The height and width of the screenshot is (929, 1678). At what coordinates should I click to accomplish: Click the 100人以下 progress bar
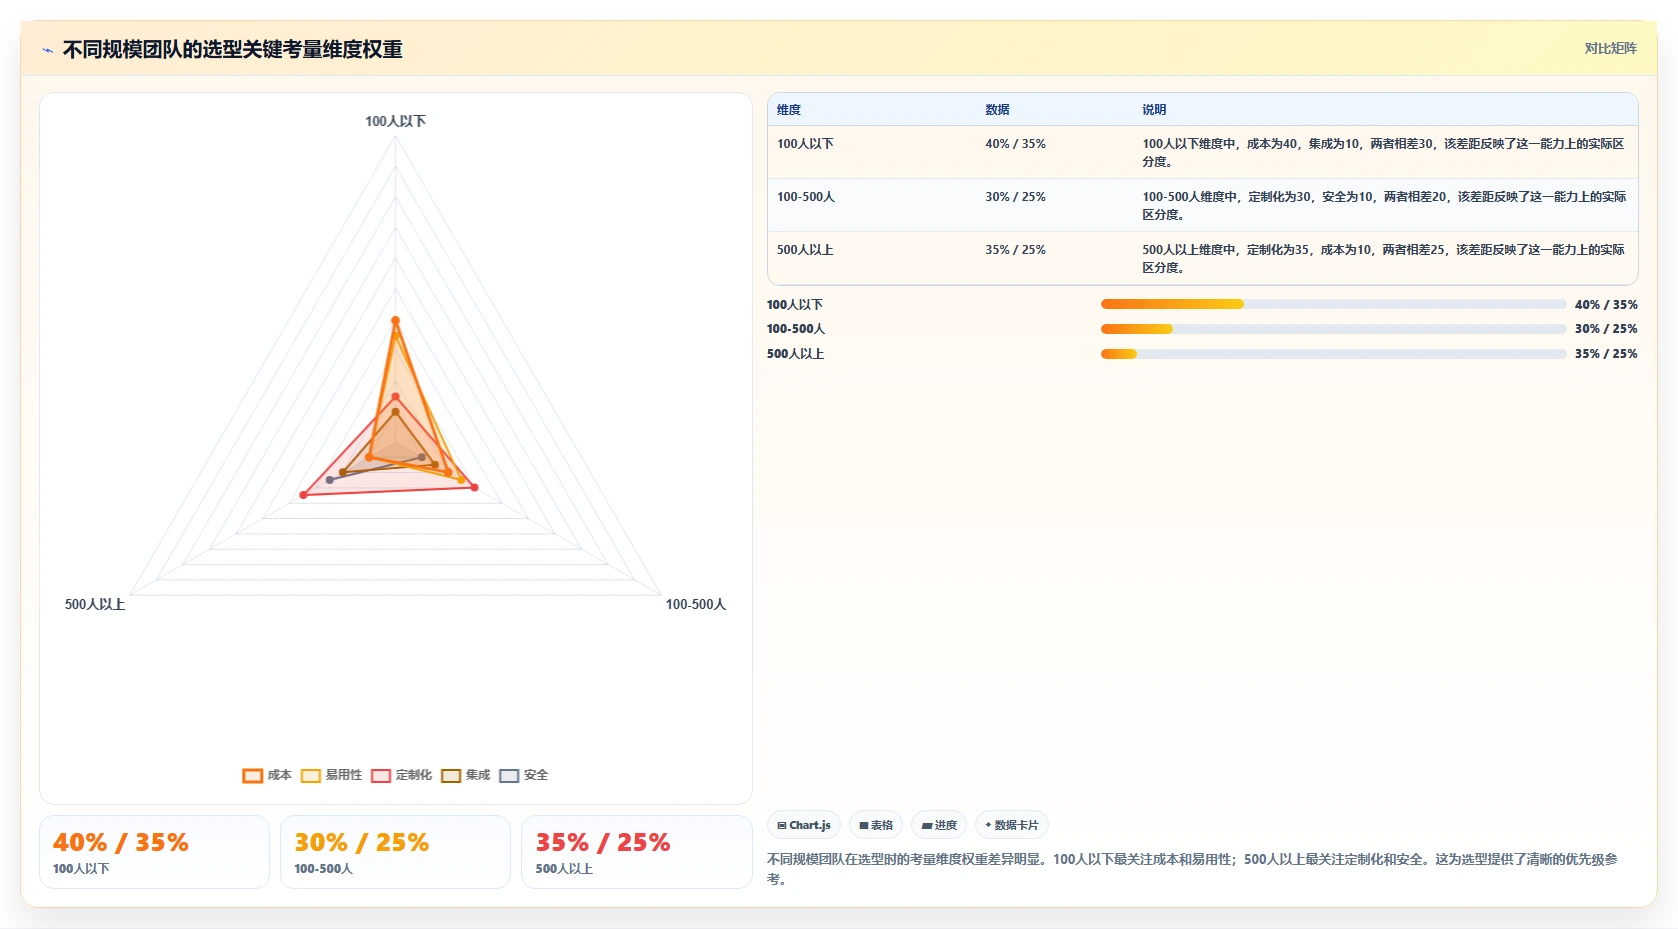[1333, 304]
